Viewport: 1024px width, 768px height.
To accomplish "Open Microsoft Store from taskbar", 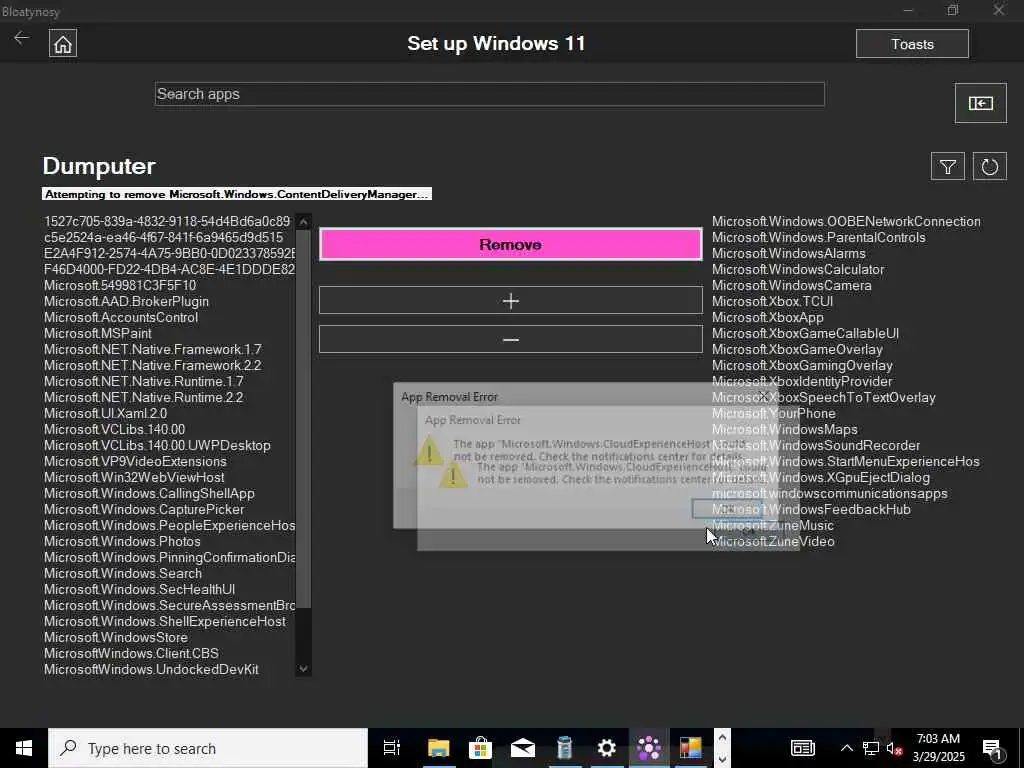I will point(480,748).
